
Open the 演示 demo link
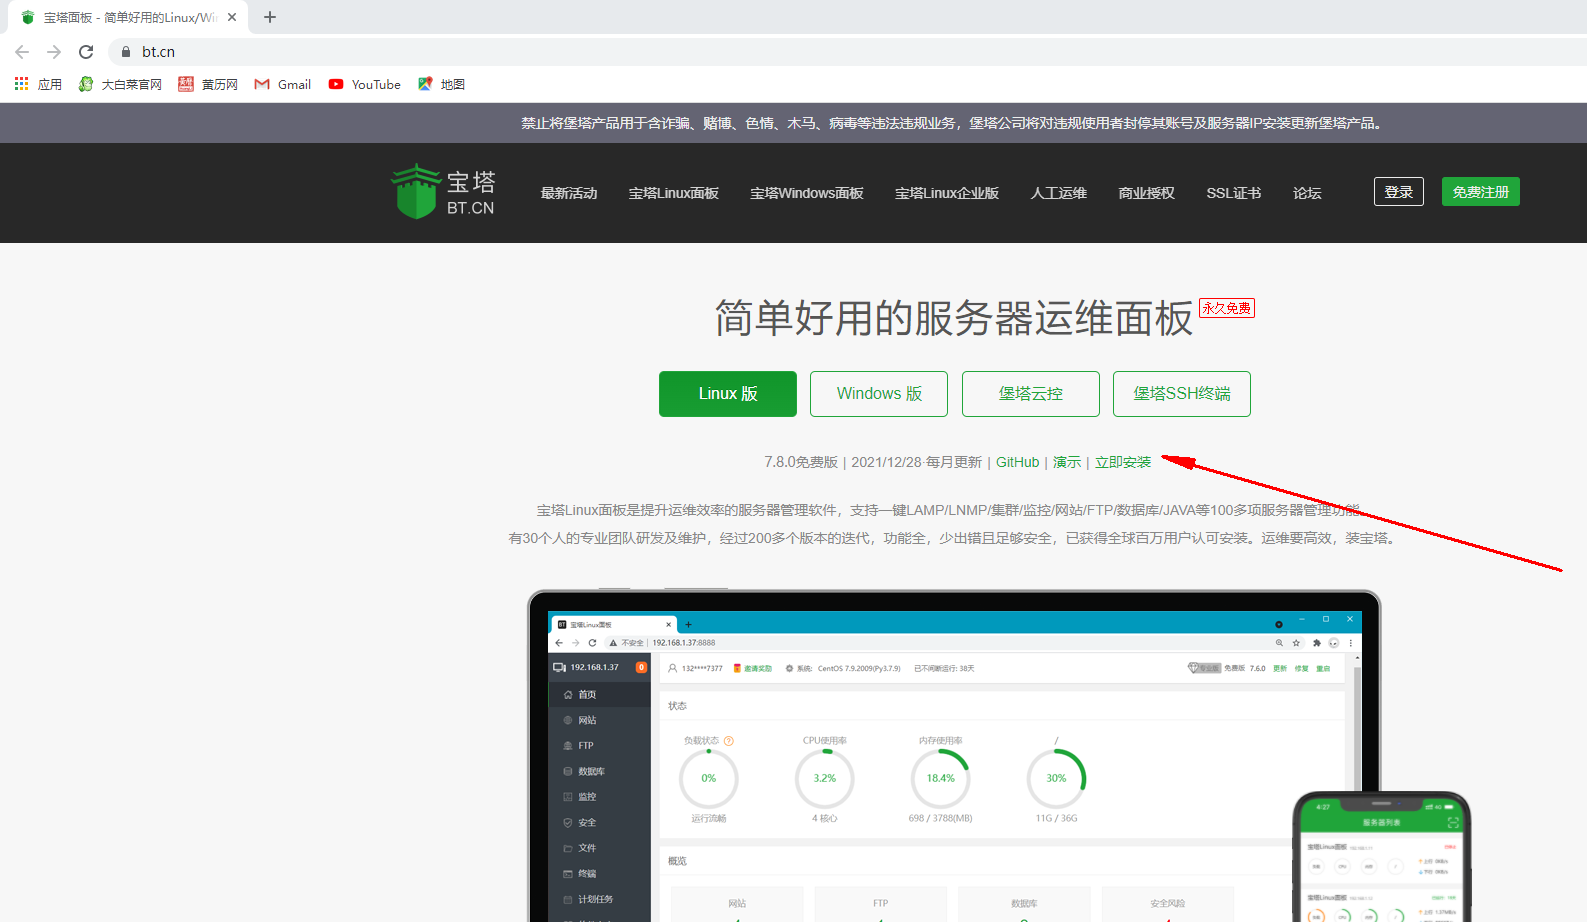[1067, 462]
